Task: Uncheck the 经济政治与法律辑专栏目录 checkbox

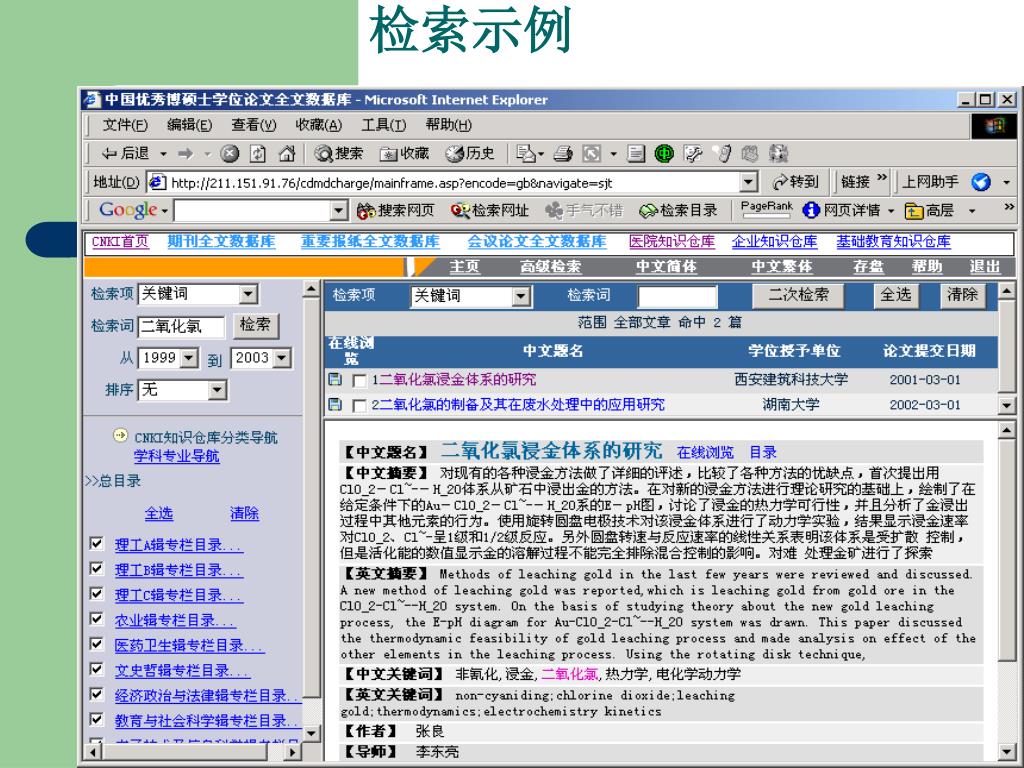Action: 97,694
